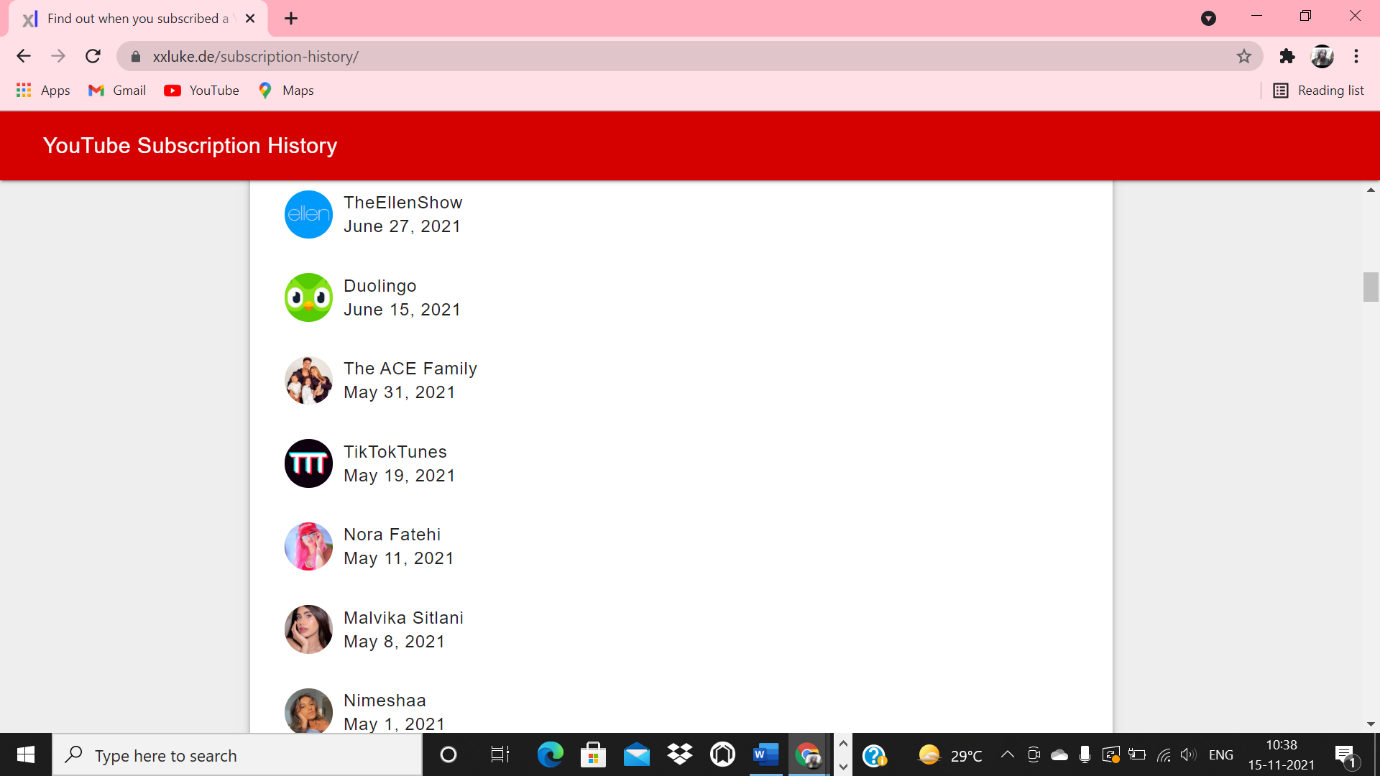Open YouTube bookmark
This screenshot has width=1380, height=776.
pos(202,90)
